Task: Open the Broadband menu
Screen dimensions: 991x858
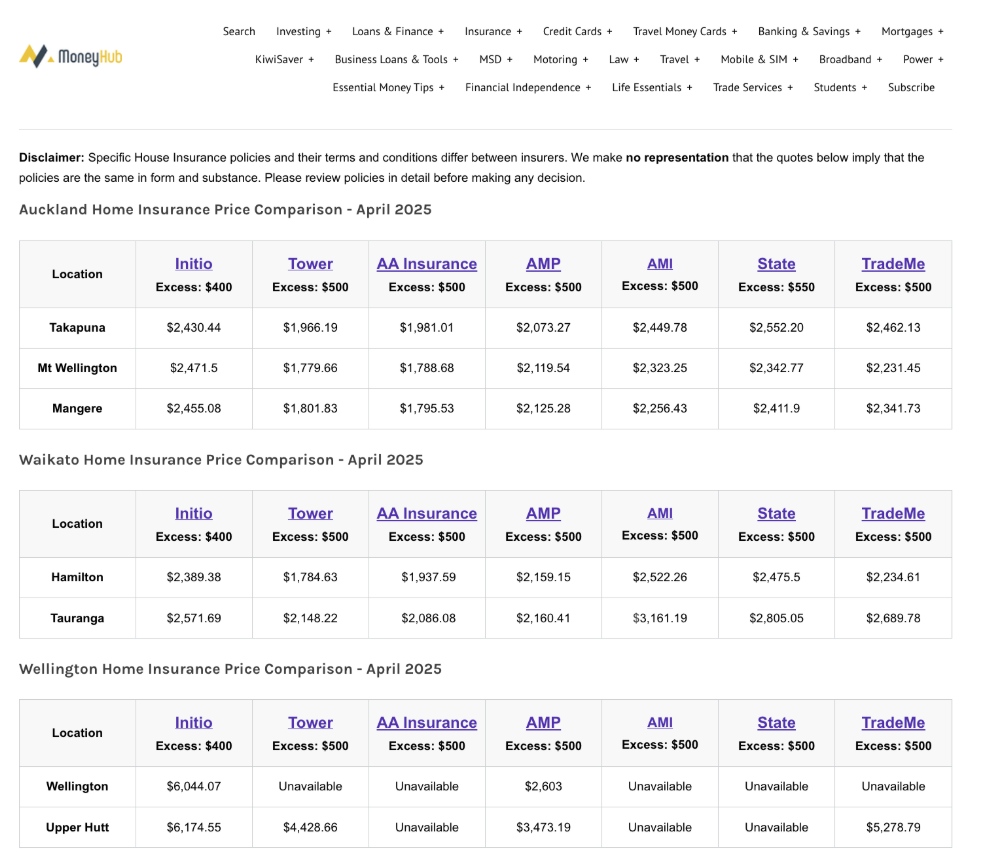Action: coord(850,59)
